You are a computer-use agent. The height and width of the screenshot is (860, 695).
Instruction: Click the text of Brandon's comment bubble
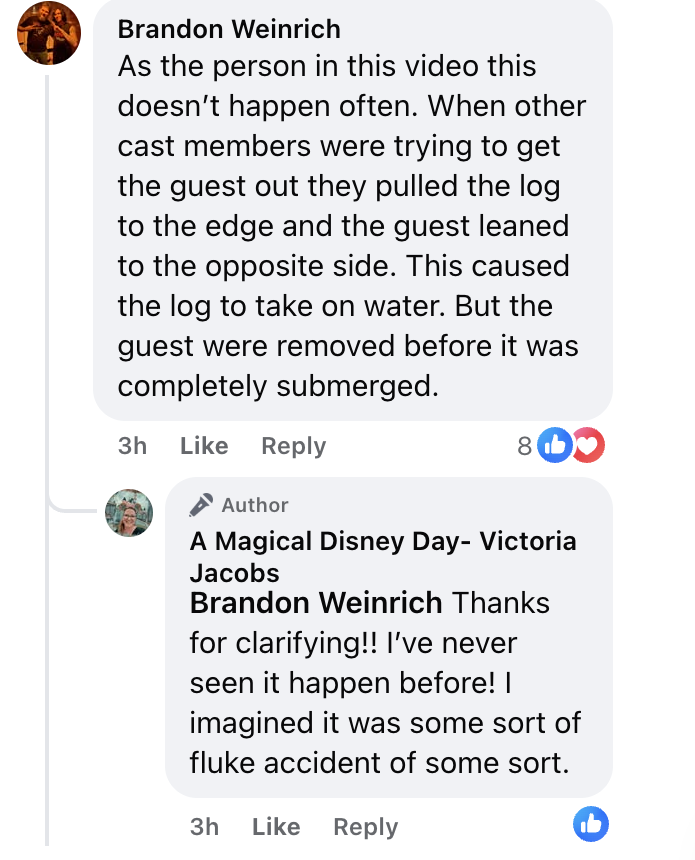(350, 226)
